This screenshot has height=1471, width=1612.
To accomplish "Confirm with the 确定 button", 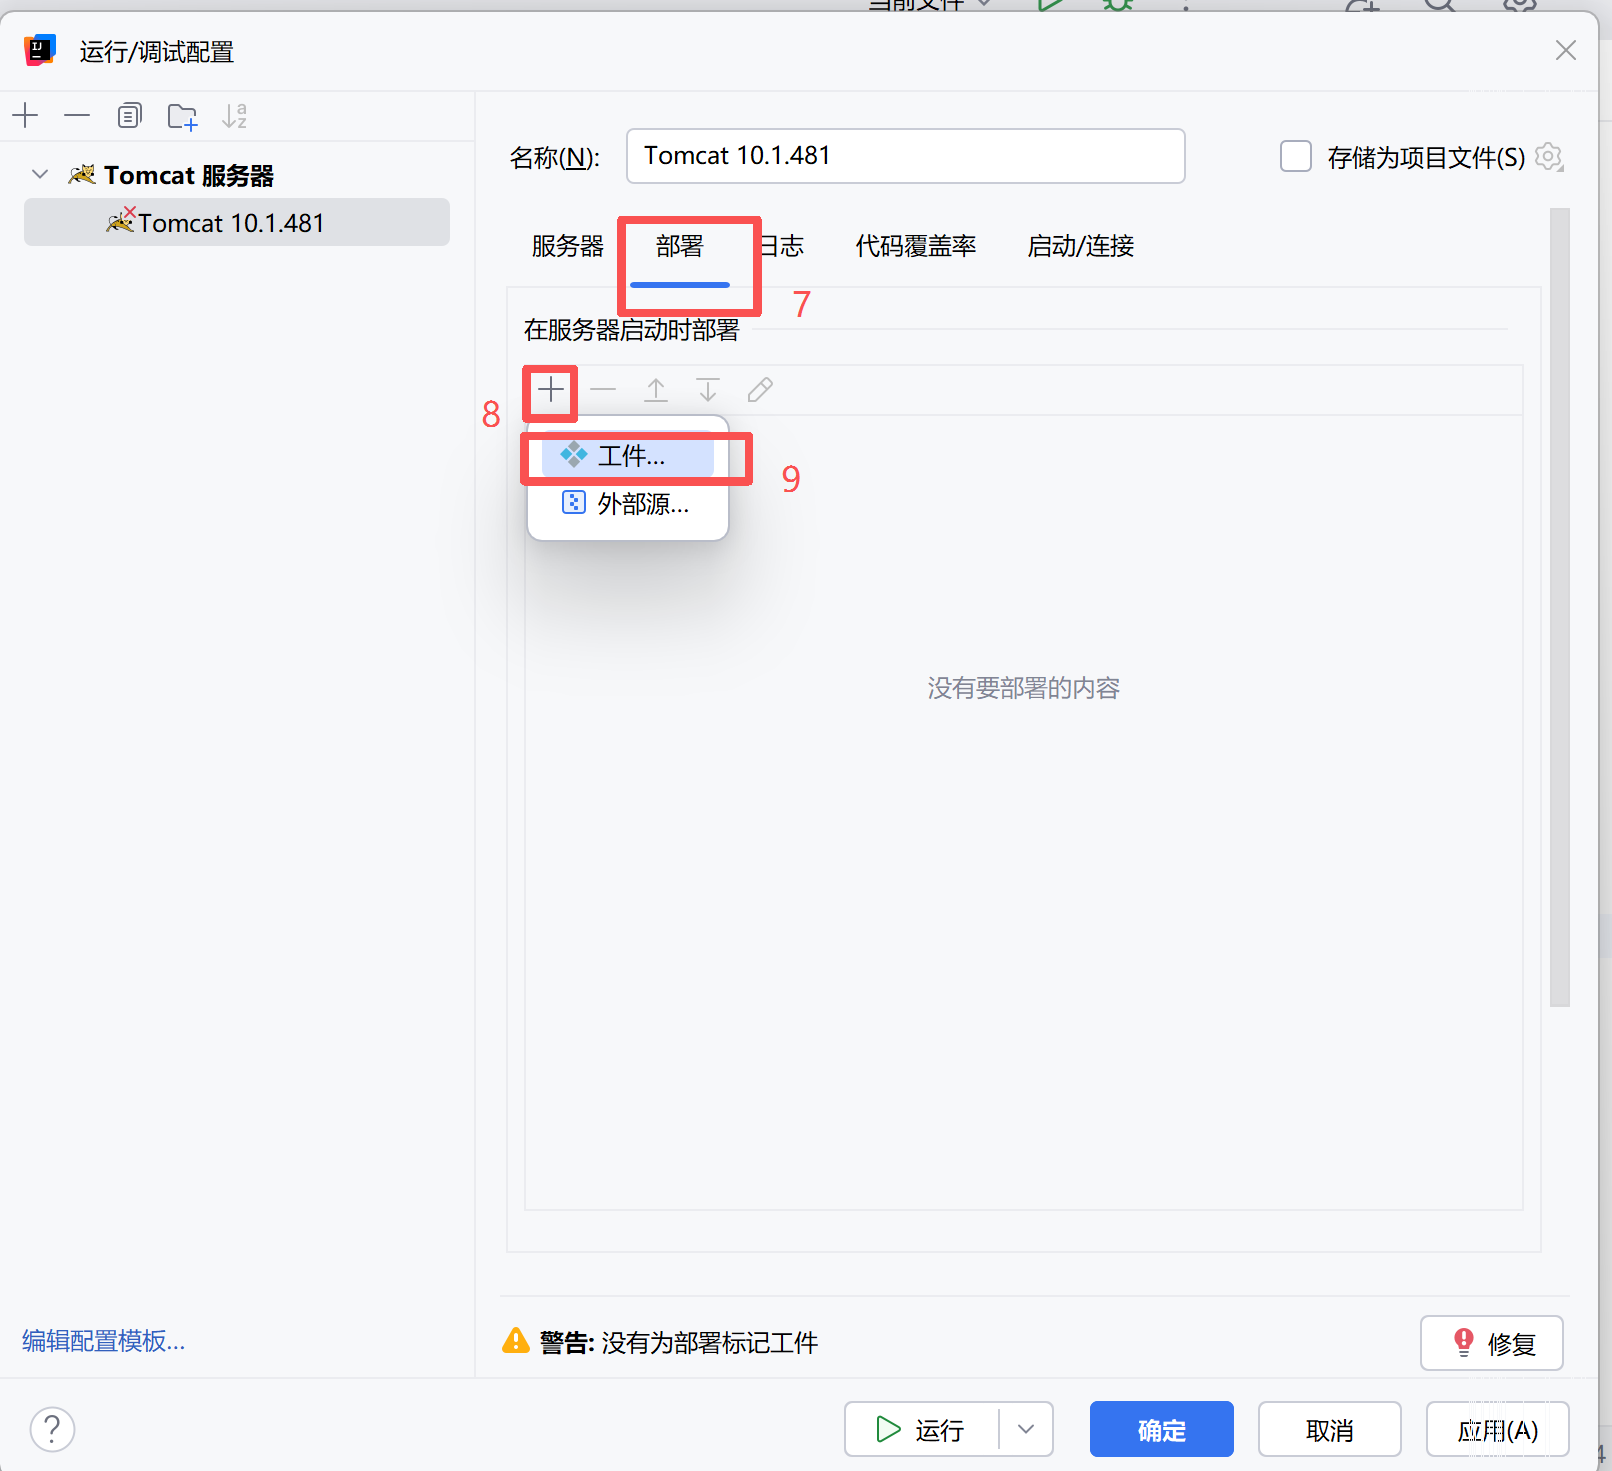I will 1161,1429.
